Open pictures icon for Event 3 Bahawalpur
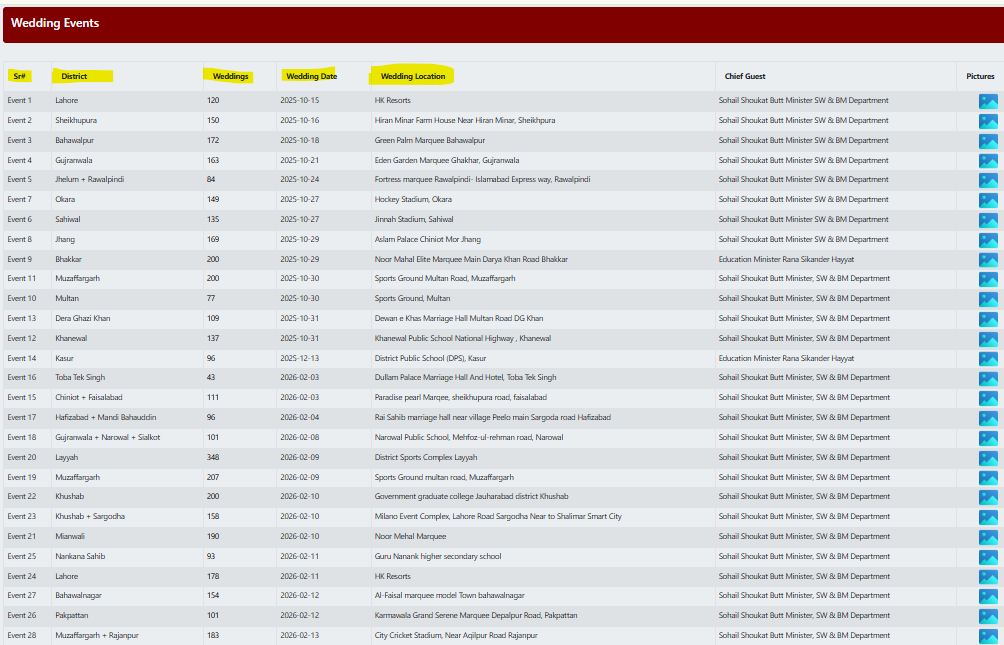Image resolution: width=1004 pixels, height=645 pixels. point(988,141)
